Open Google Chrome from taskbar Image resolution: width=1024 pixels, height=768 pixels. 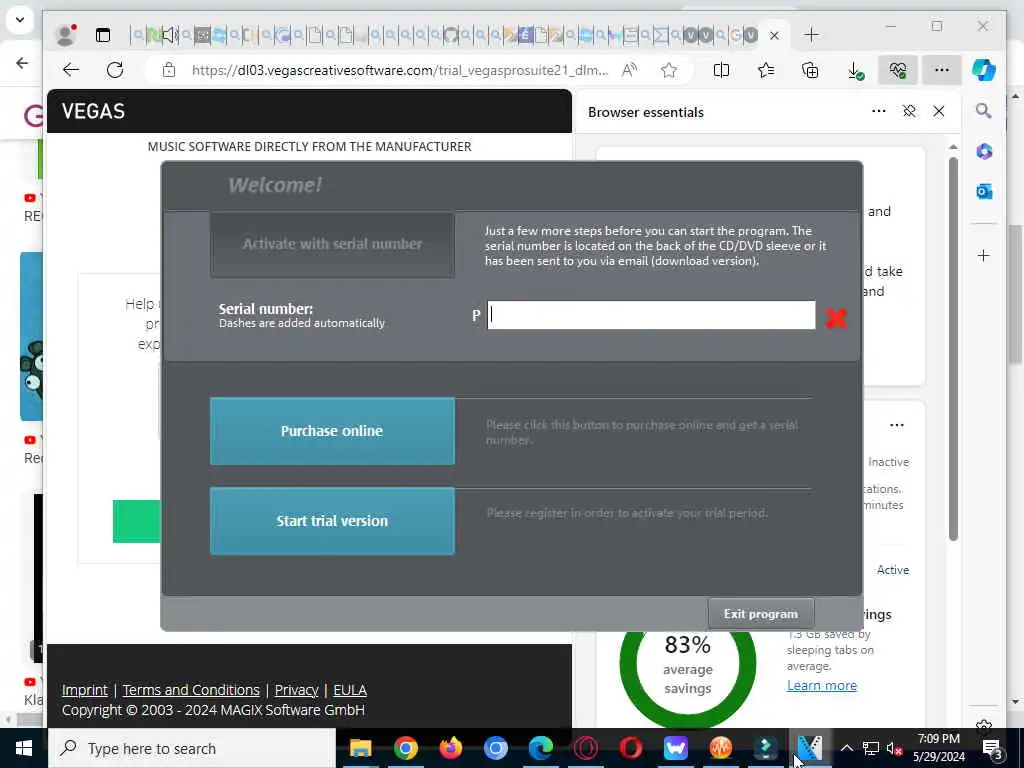[406, 748]
